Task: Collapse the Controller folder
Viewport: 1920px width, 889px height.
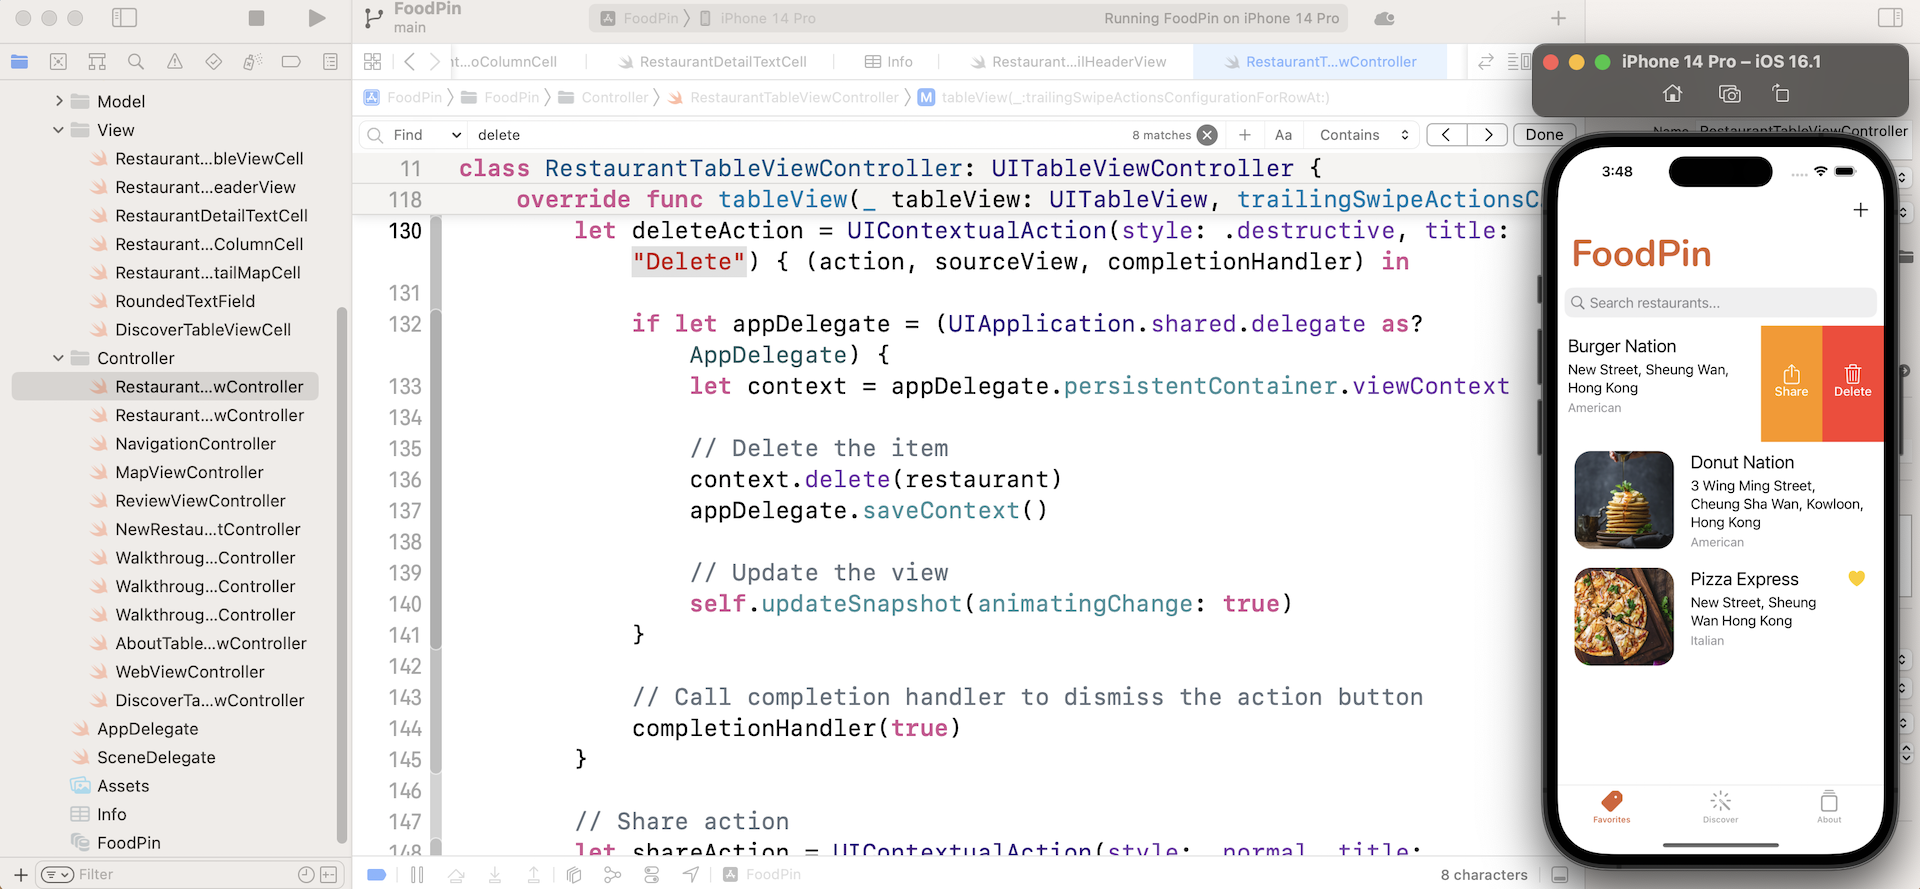Action: [59, 358]
